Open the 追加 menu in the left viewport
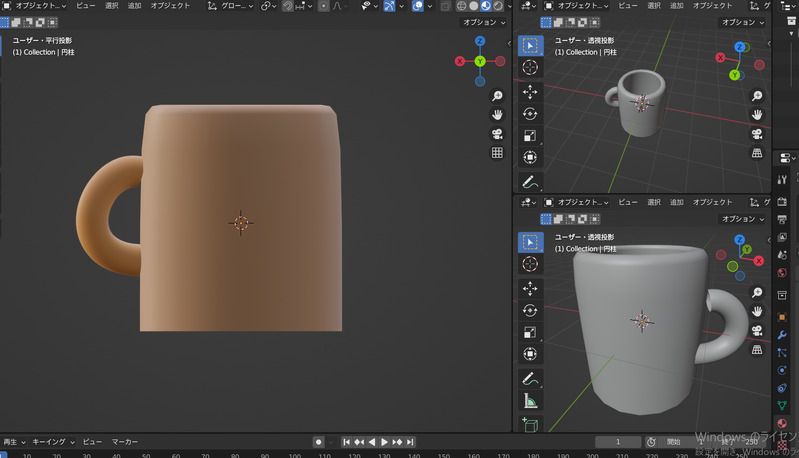Screen dimensions: 799x458 (134, 6)
